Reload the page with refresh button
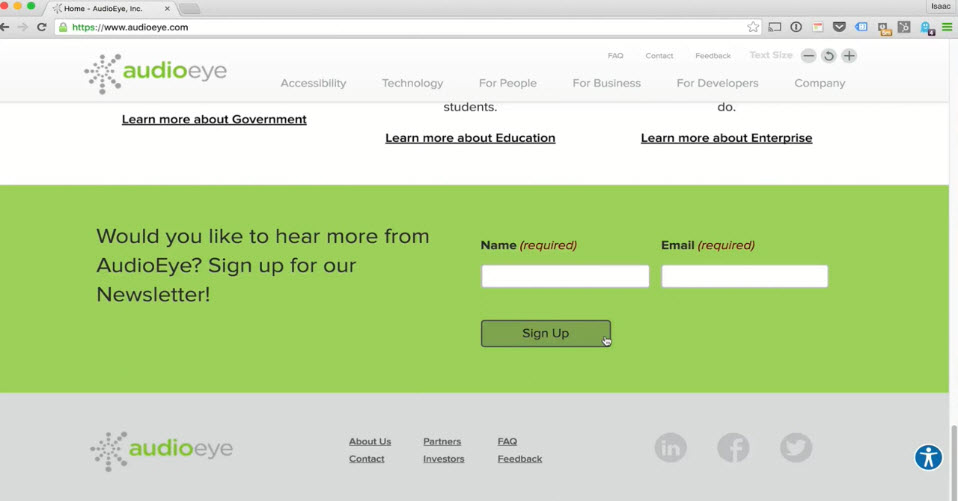 (41, 27)
